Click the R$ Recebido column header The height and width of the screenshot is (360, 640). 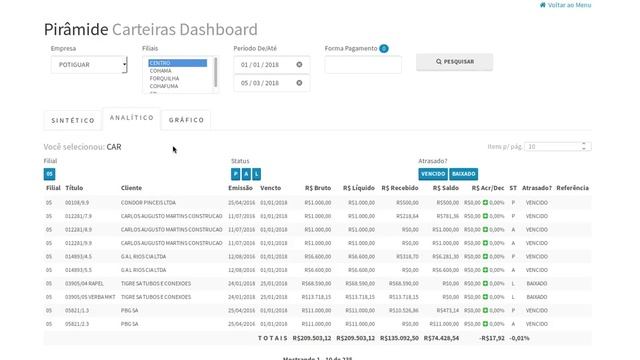point(400,188)
